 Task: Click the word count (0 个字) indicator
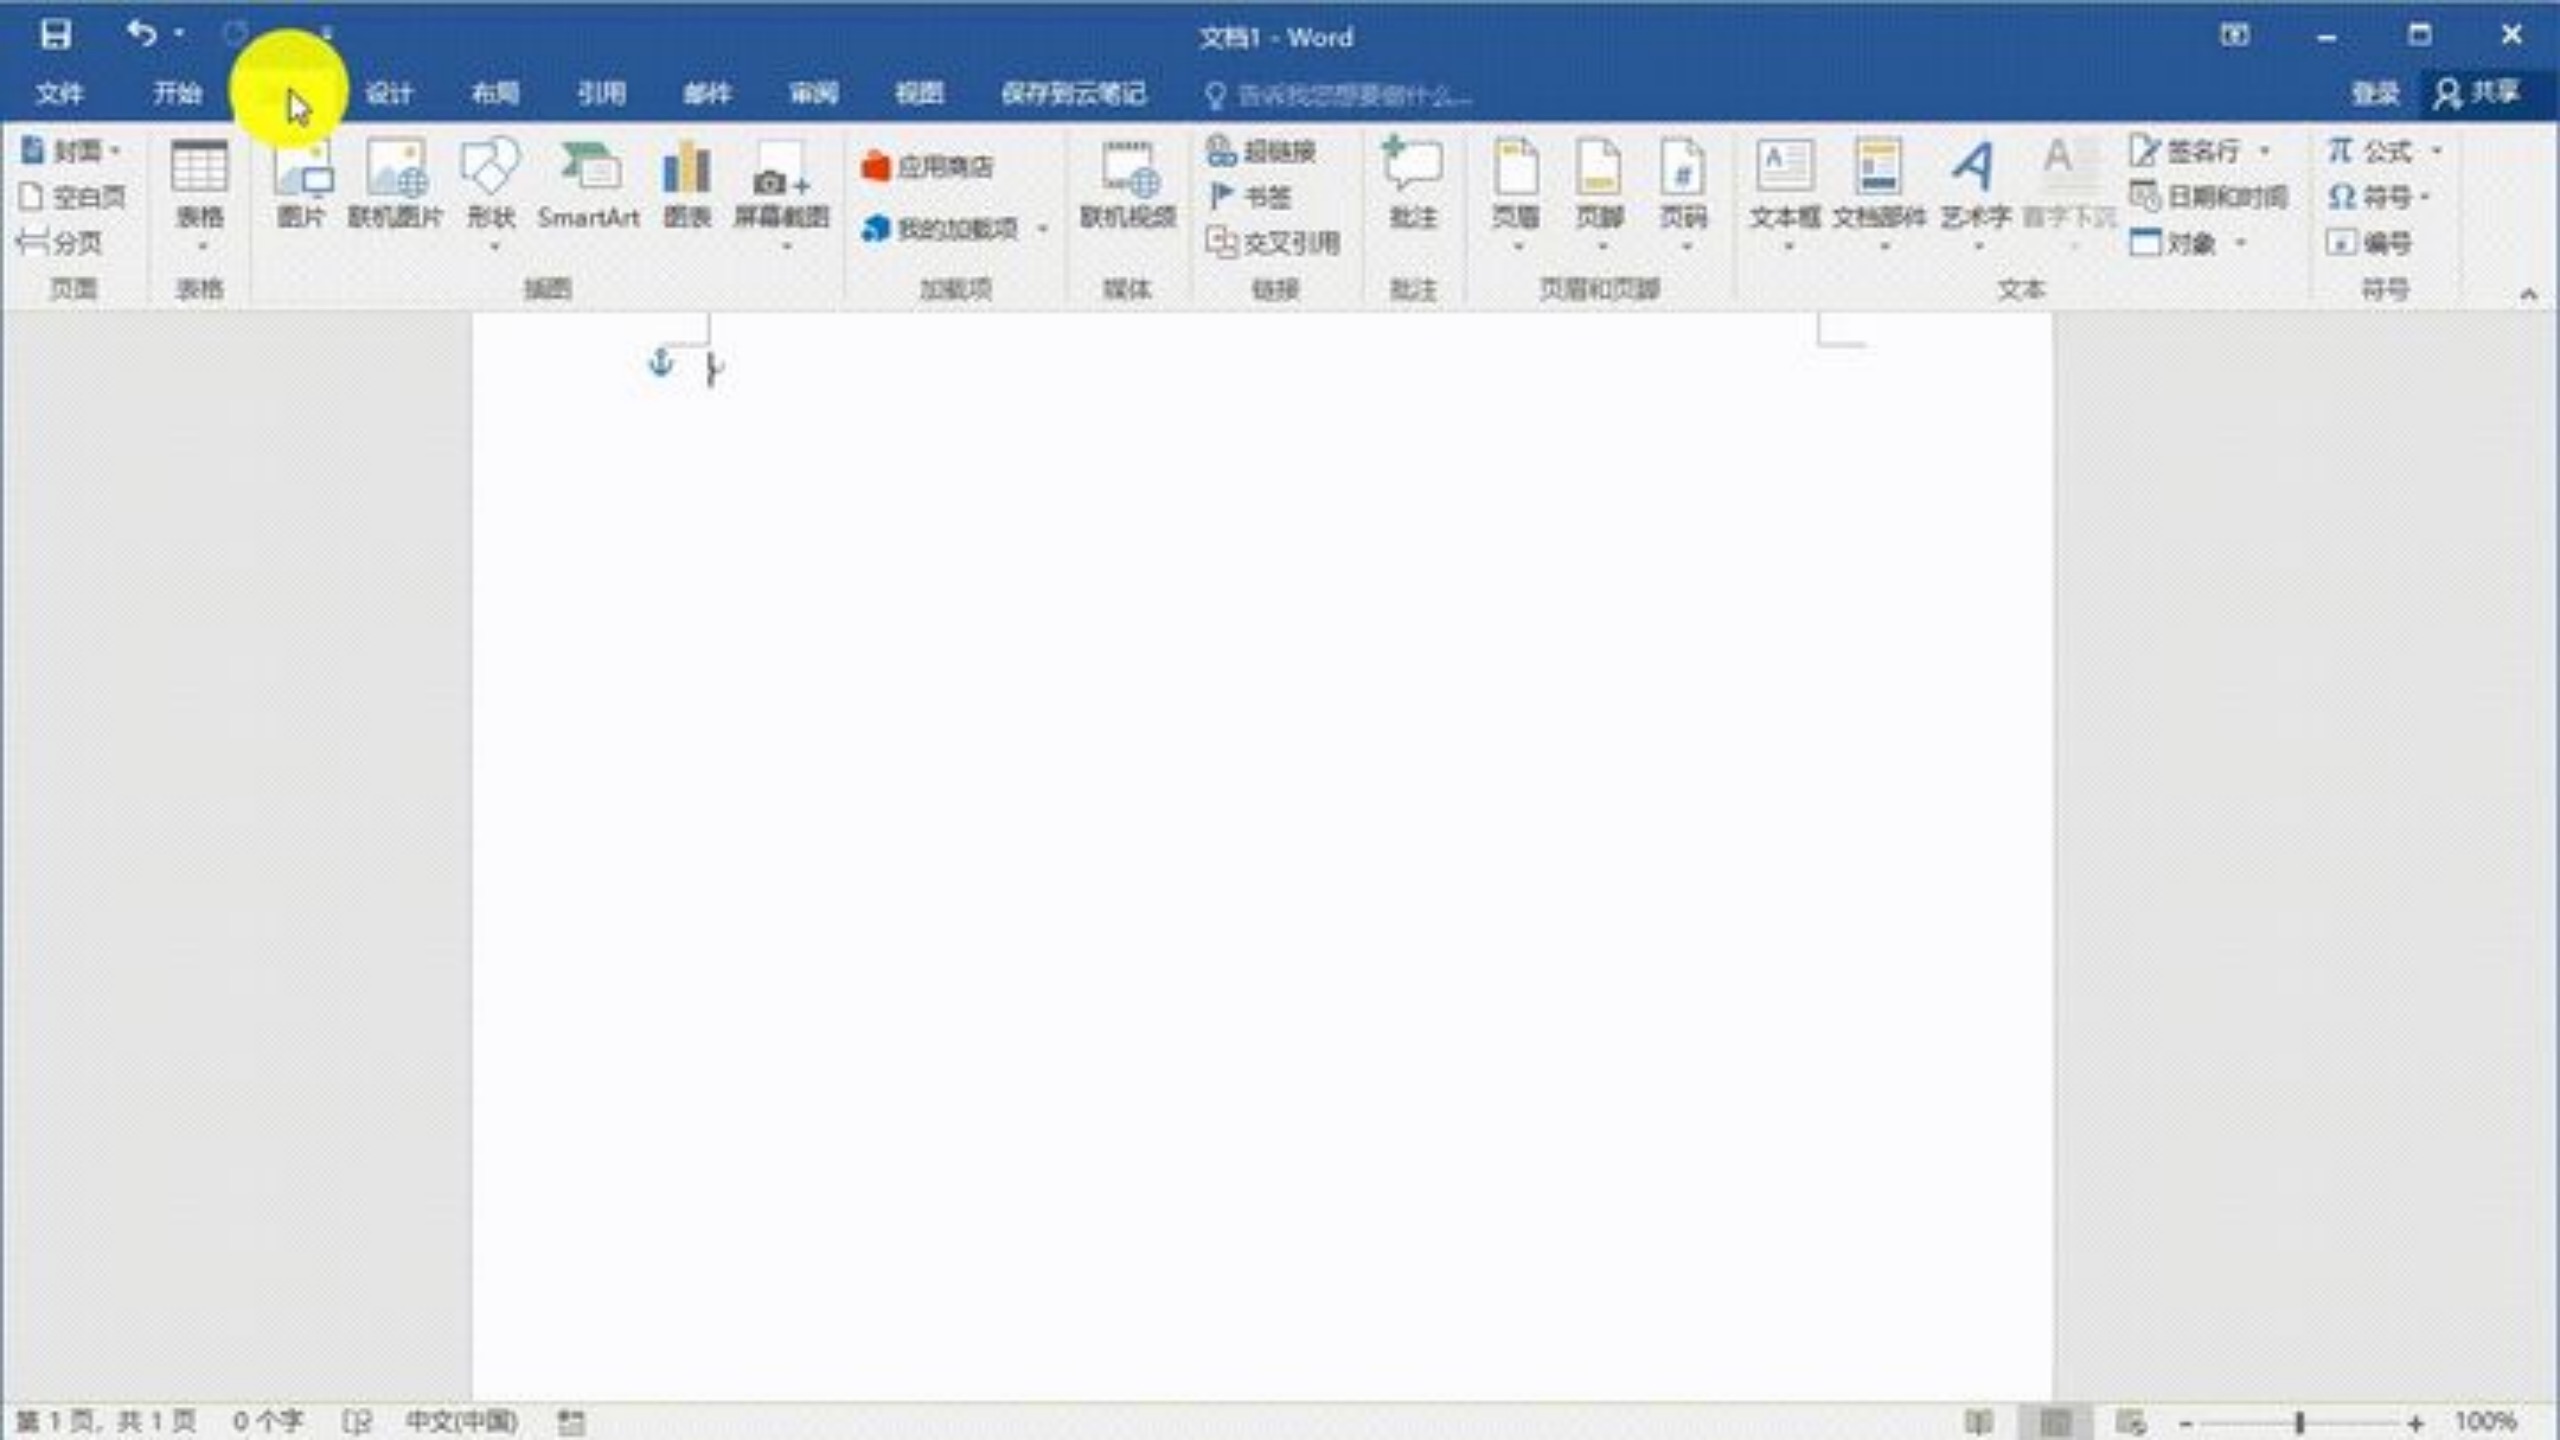tap(268, 1421)
